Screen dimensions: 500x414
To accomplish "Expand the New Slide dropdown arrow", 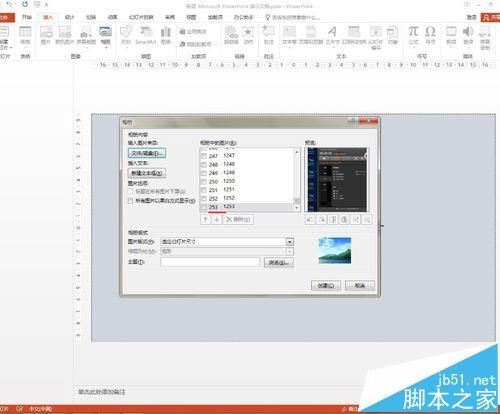I will click(x=11, y=48).
